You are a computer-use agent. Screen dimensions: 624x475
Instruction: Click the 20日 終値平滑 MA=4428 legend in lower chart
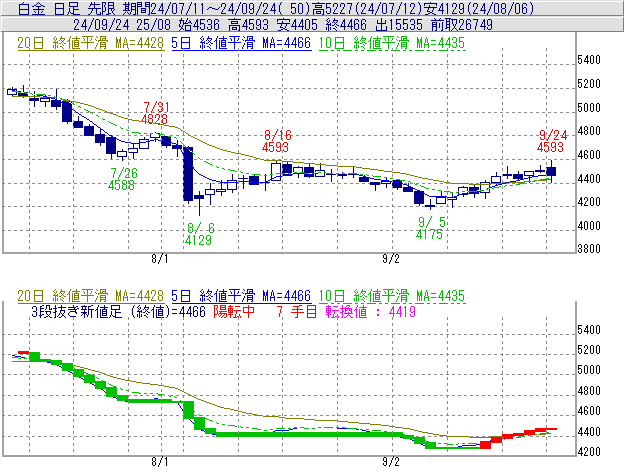coord(90,296)
